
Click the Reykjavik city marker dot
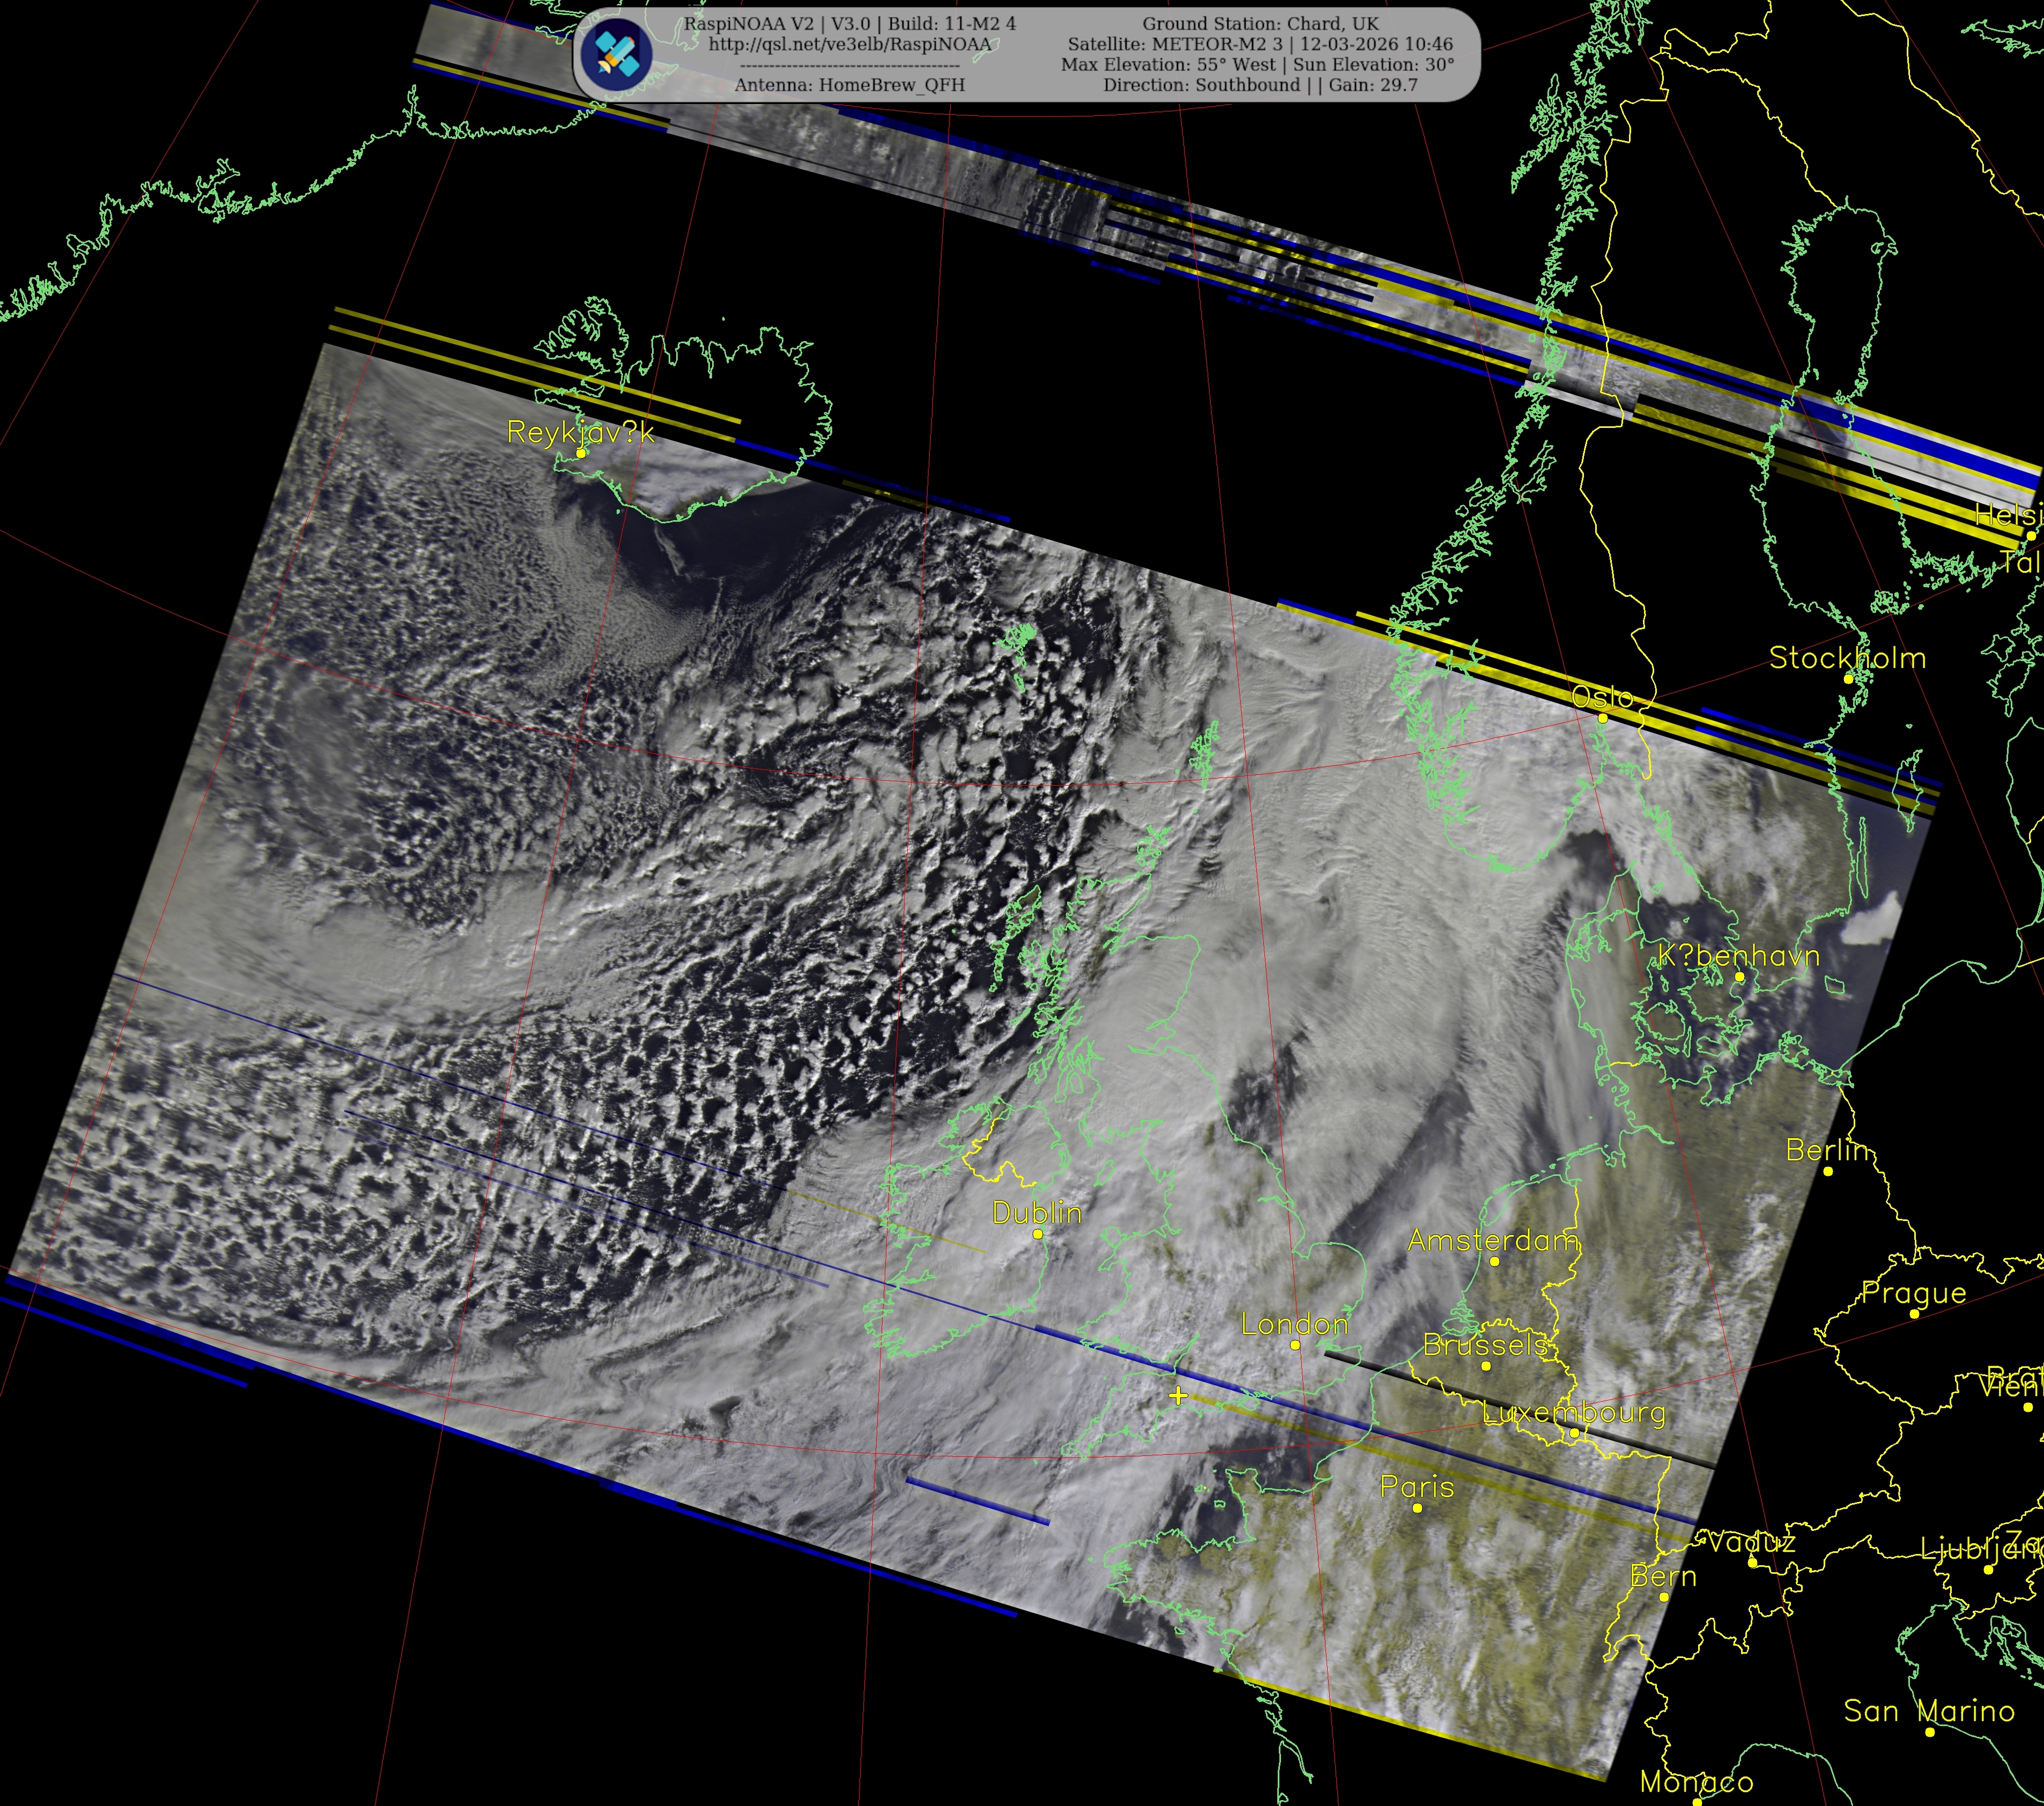581,453
